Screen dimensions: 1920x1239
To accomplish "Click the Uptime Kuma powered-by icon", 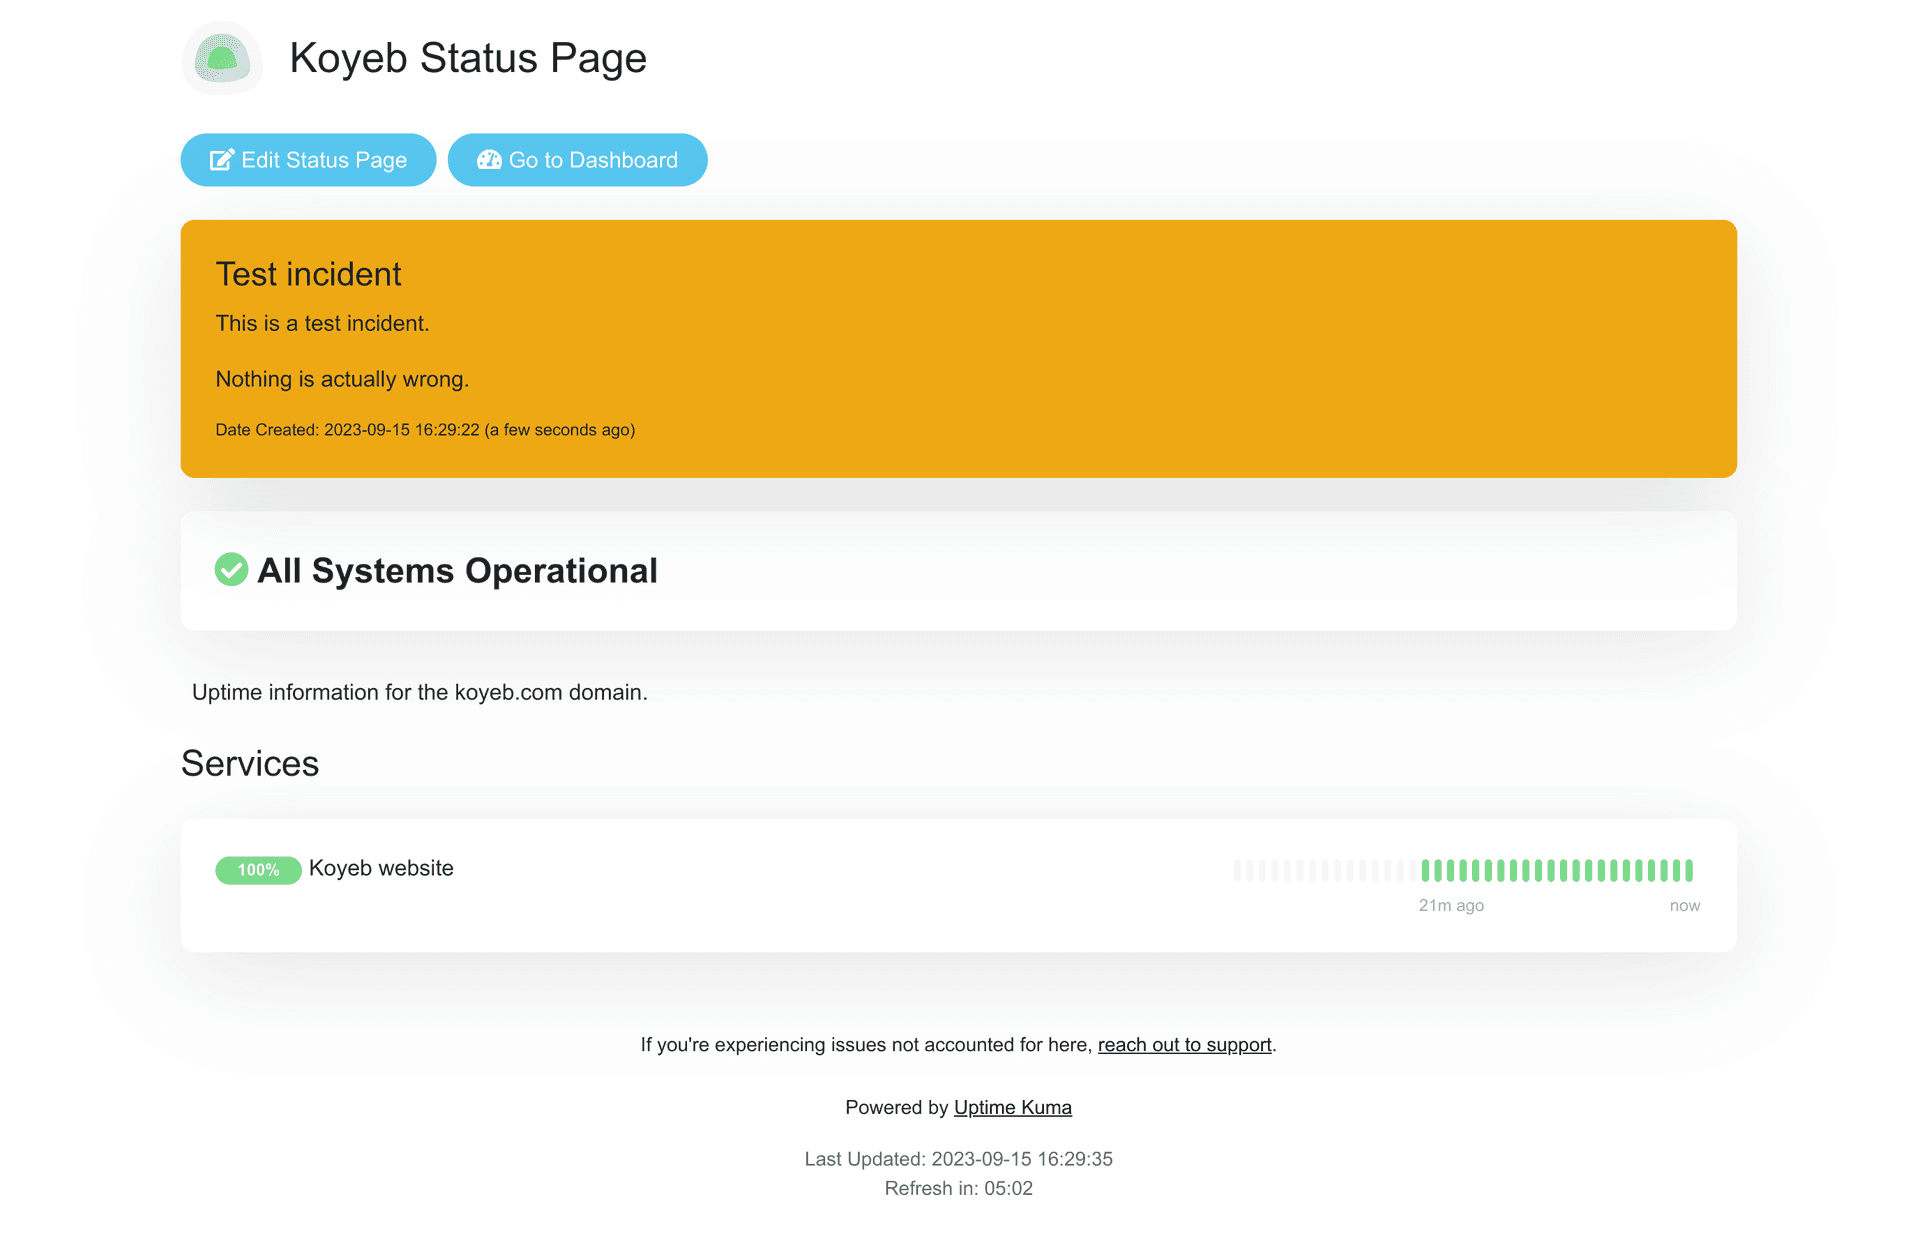I will click(x=1012, y=1107).
